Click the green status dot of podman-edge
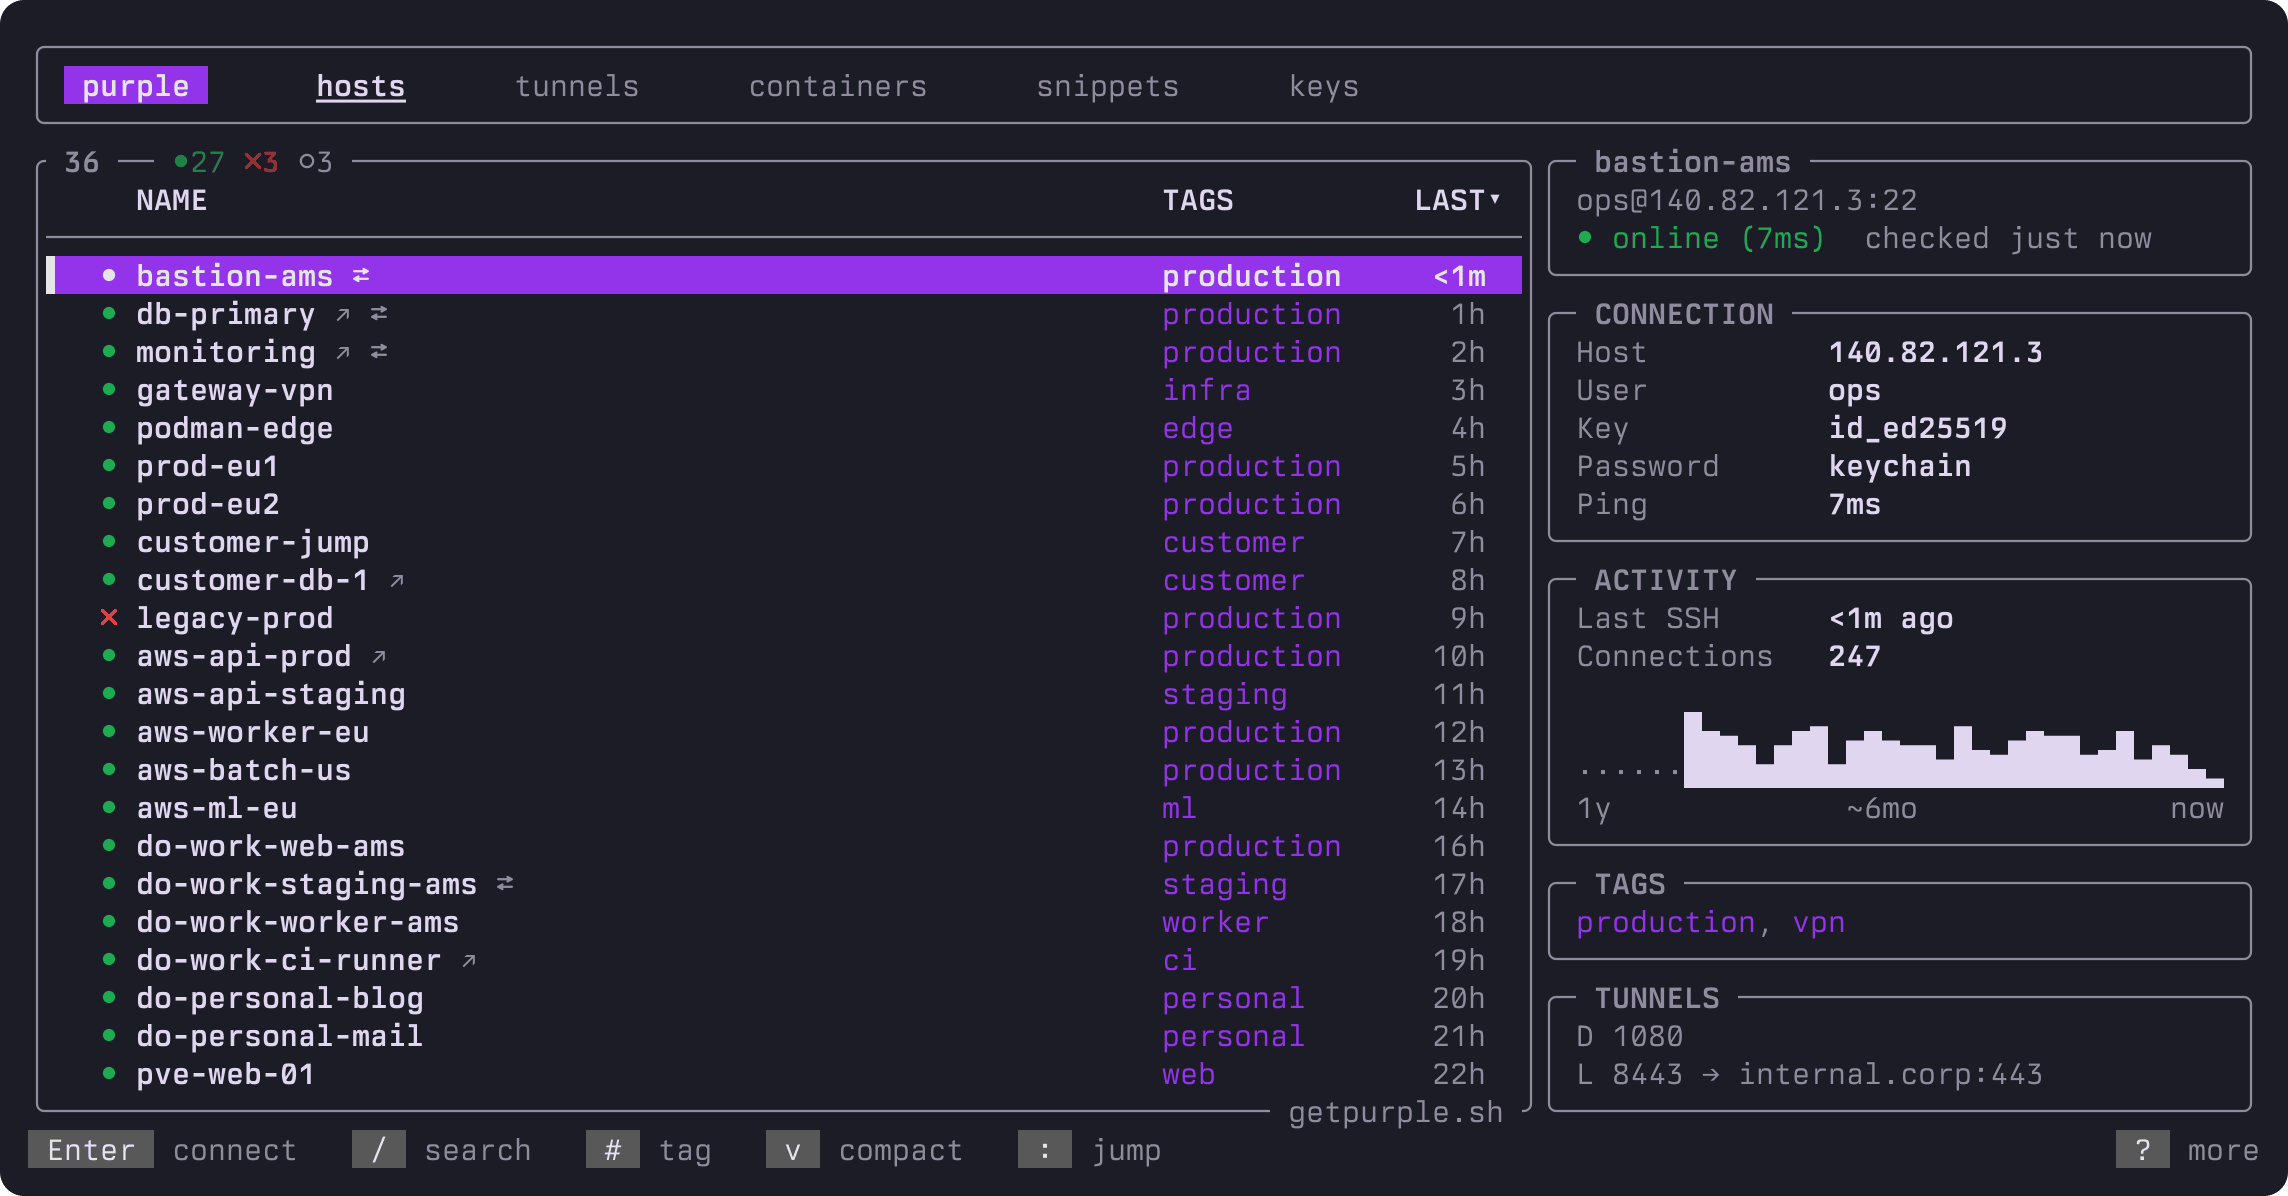This screenshot has height=1196, width=2288. point(109,427)
